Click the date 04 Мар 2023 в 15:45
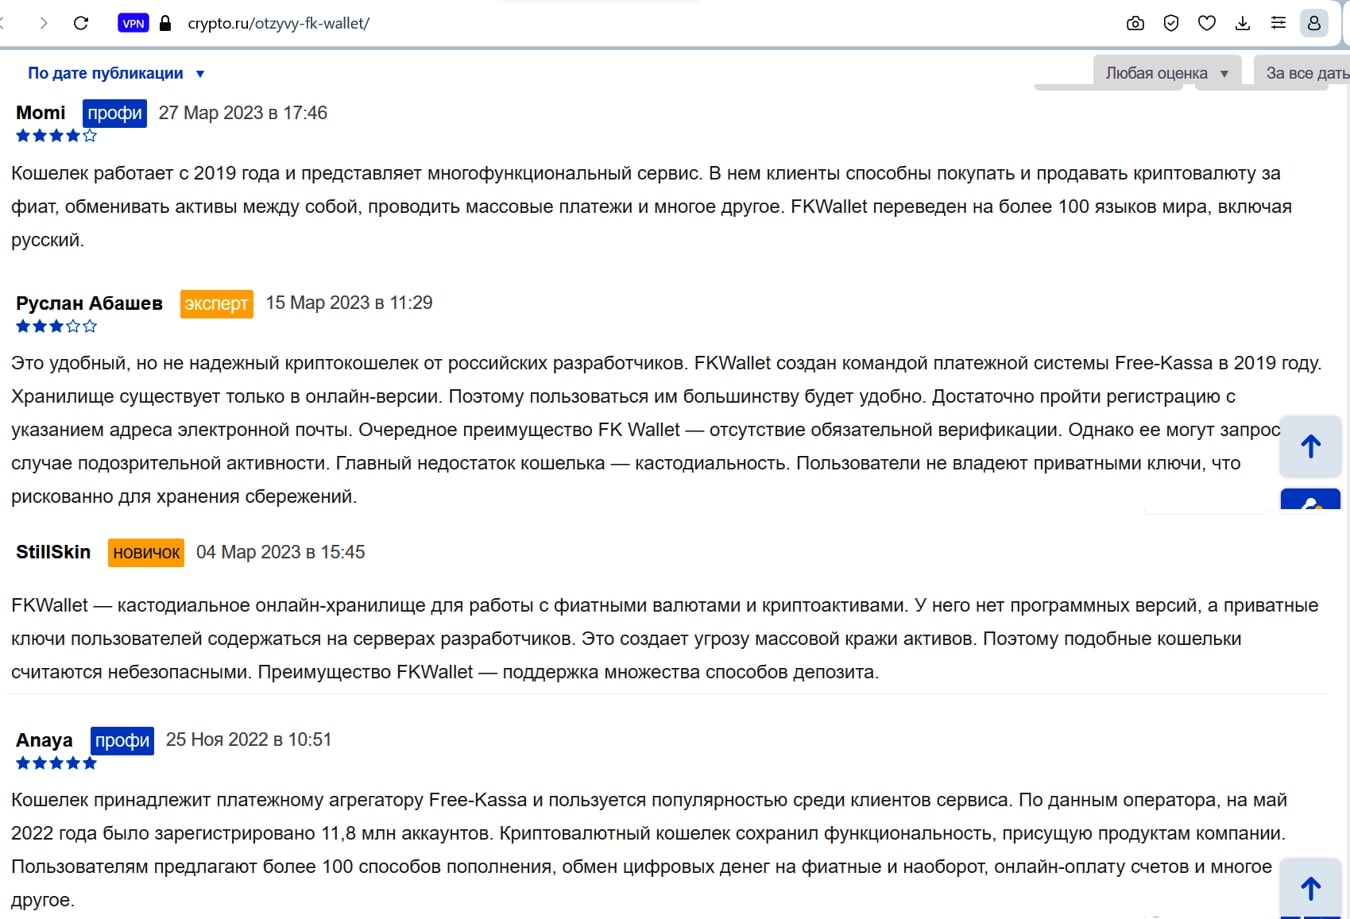 click(x=281, y=552)
